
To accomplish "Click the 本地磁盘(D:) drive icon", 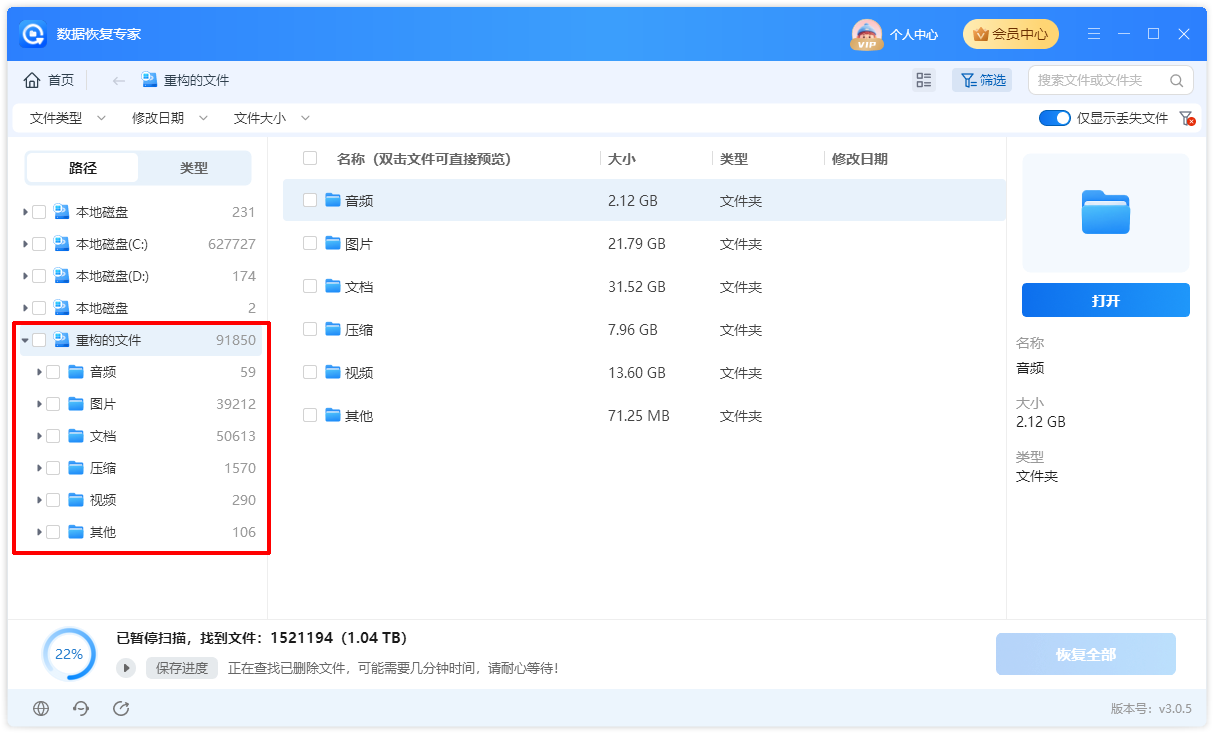I will (x=61, y=276).
